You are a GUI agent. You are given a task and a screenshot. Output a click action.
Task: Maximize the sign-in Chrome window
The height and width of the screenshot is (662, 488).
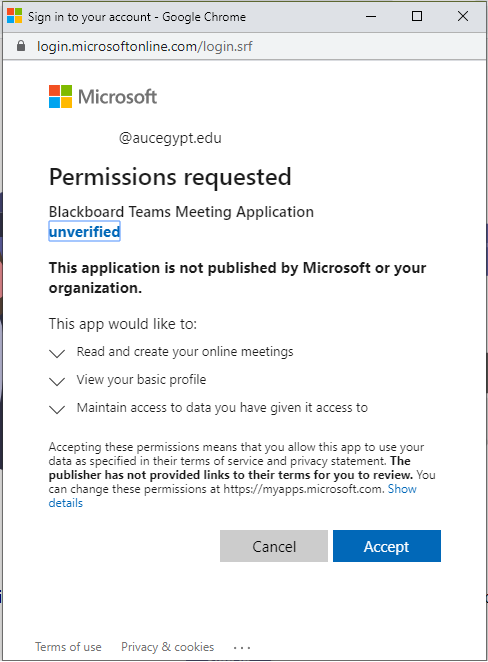pyautogui.click(x=417, y=16)
